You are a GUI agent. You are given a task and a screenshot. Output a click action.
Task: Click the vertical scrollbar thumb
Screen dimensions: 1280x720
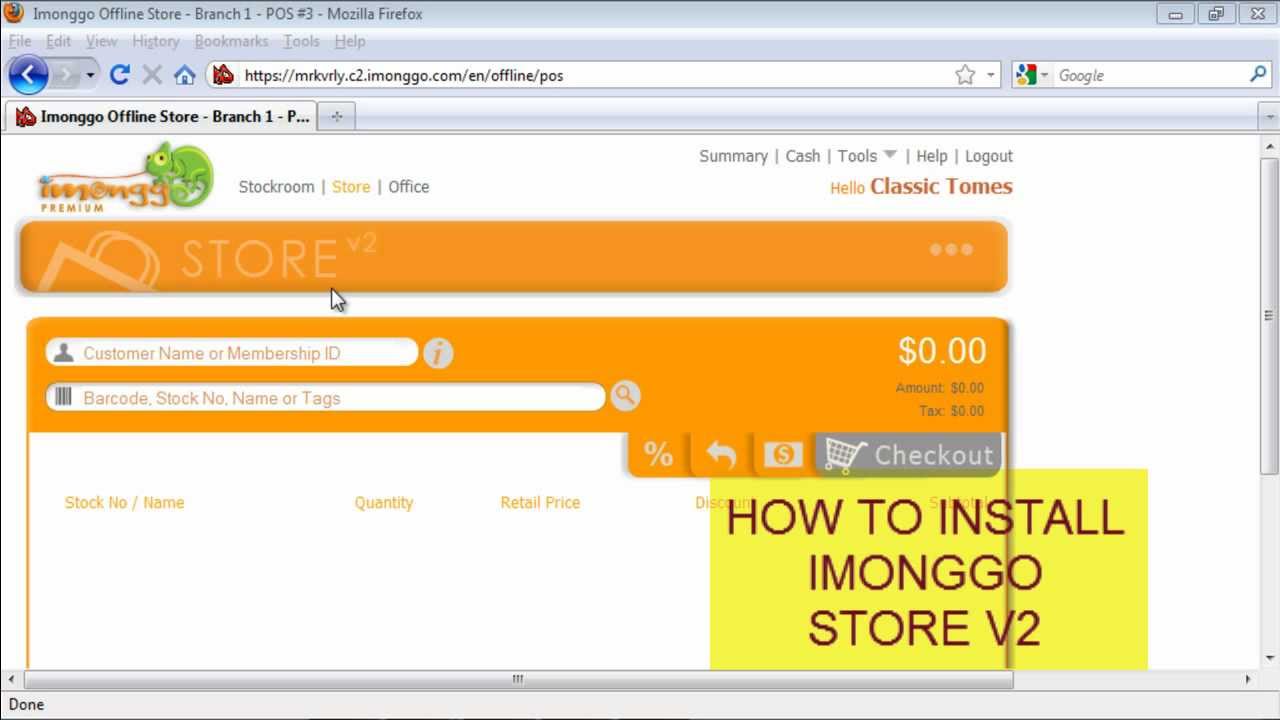coord(1270,315)
